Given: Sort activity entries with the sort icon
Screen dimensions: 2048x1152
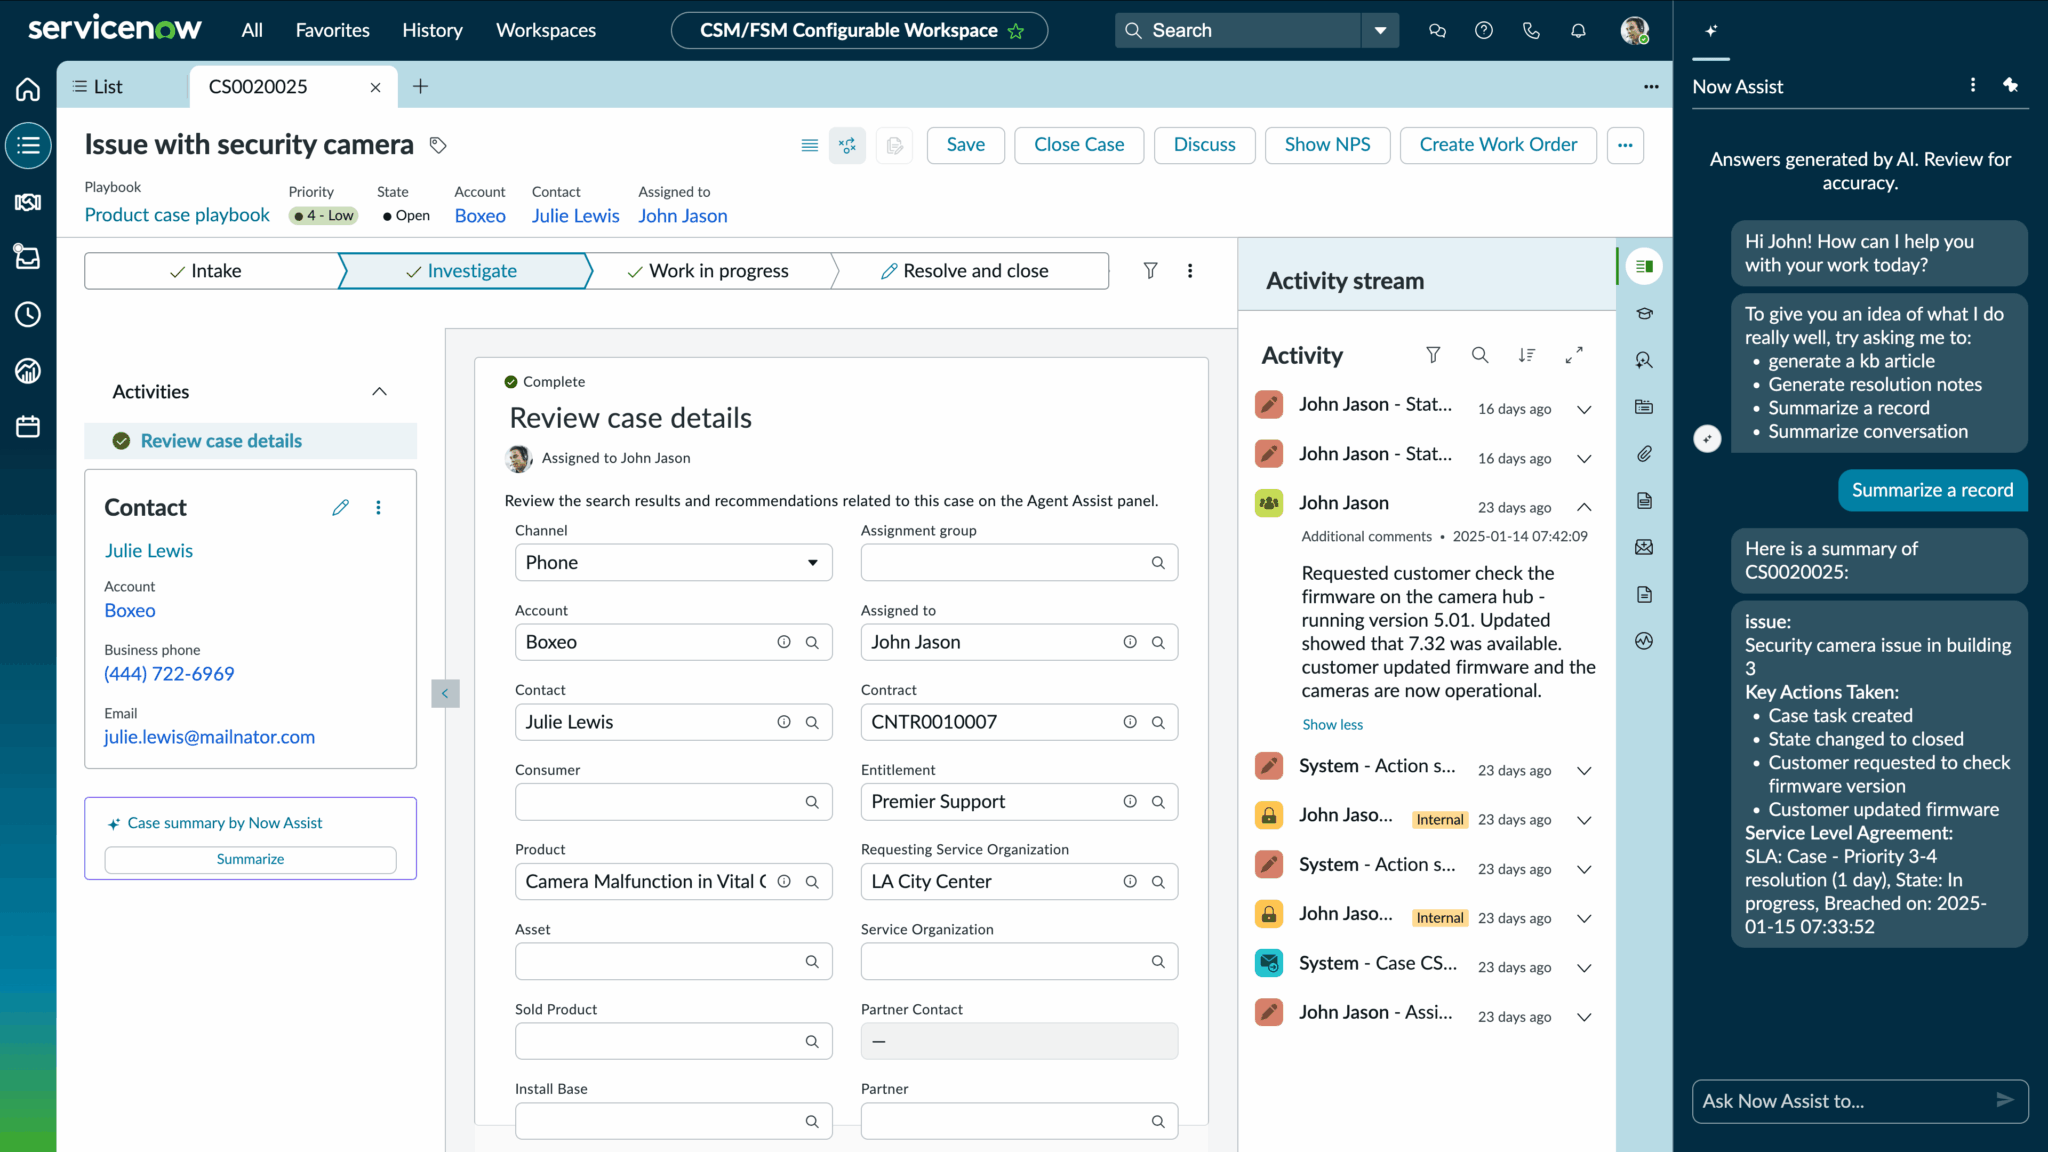Looking at the screenshot, I should [x=1526, y=355].
